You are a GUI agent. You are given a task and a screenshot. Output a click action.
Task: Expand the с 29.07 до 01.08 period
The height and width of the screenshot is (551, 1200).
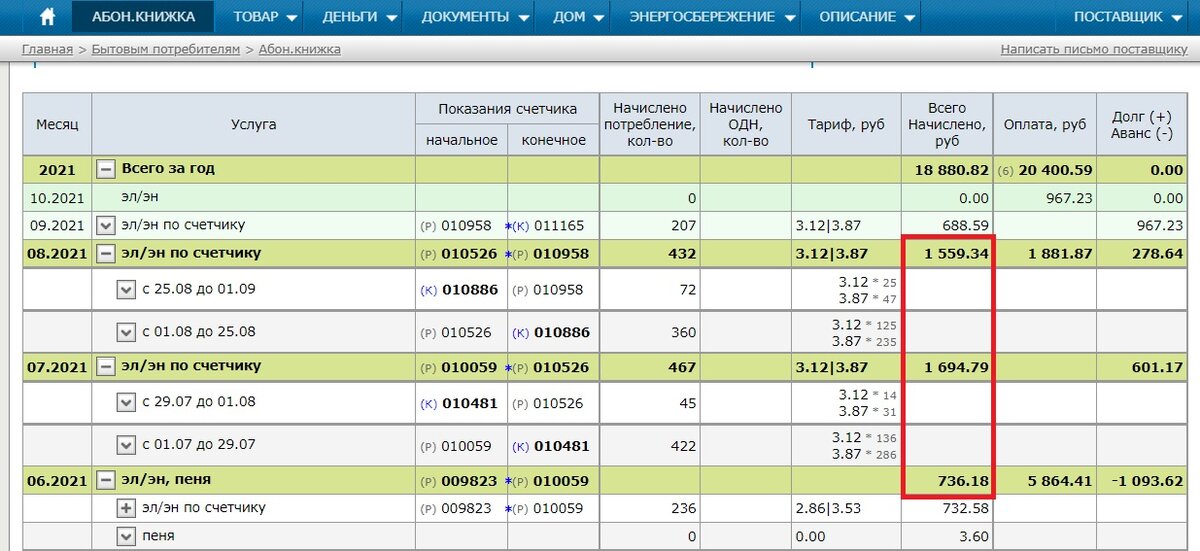[126, 402]
